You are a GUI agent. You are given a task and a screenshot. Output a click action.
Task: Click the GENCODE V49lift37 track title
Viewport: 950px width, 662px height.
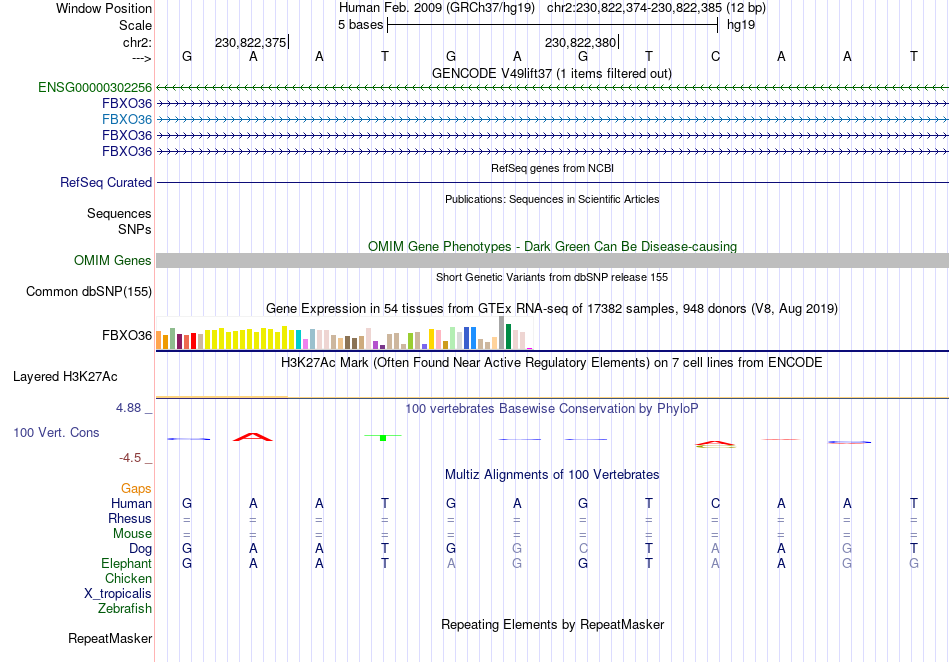551,73
